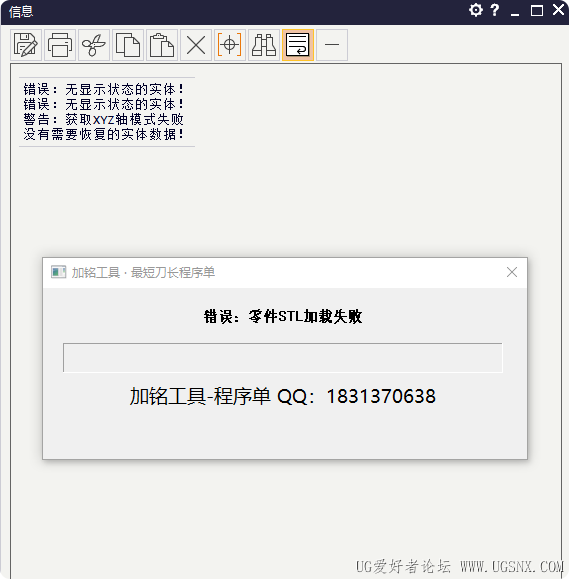The width and height of the screenshot is (569, 579).
Task: Open help question mark in title bar
Action: [x=495, y=10]
